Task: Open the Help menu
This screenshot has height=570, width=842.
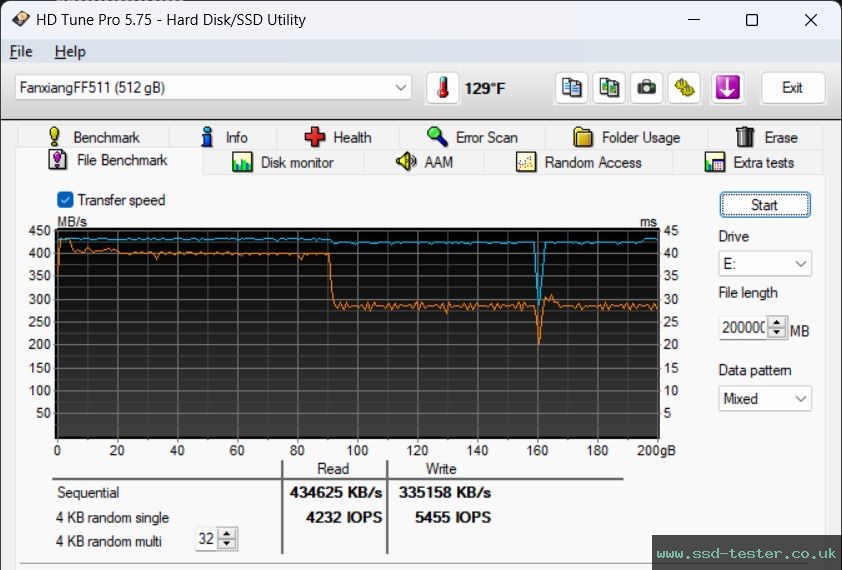Action: (70, 52)
